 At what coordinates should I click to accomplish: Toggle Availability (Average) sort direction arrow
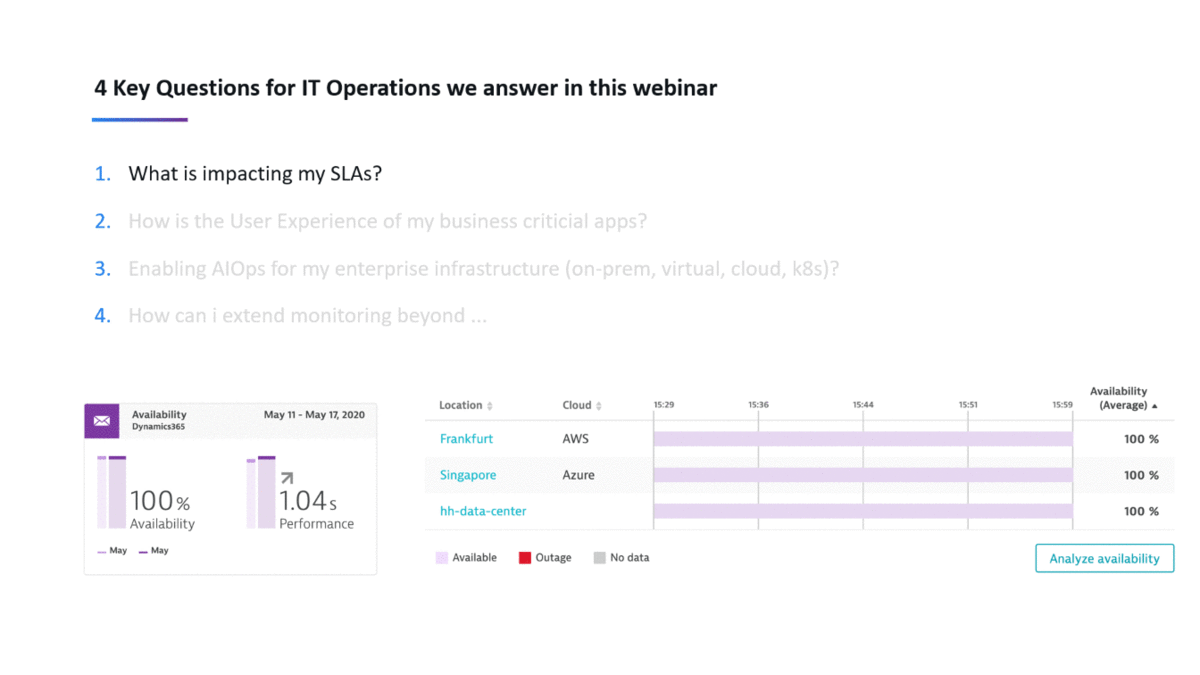(1155, 405)
